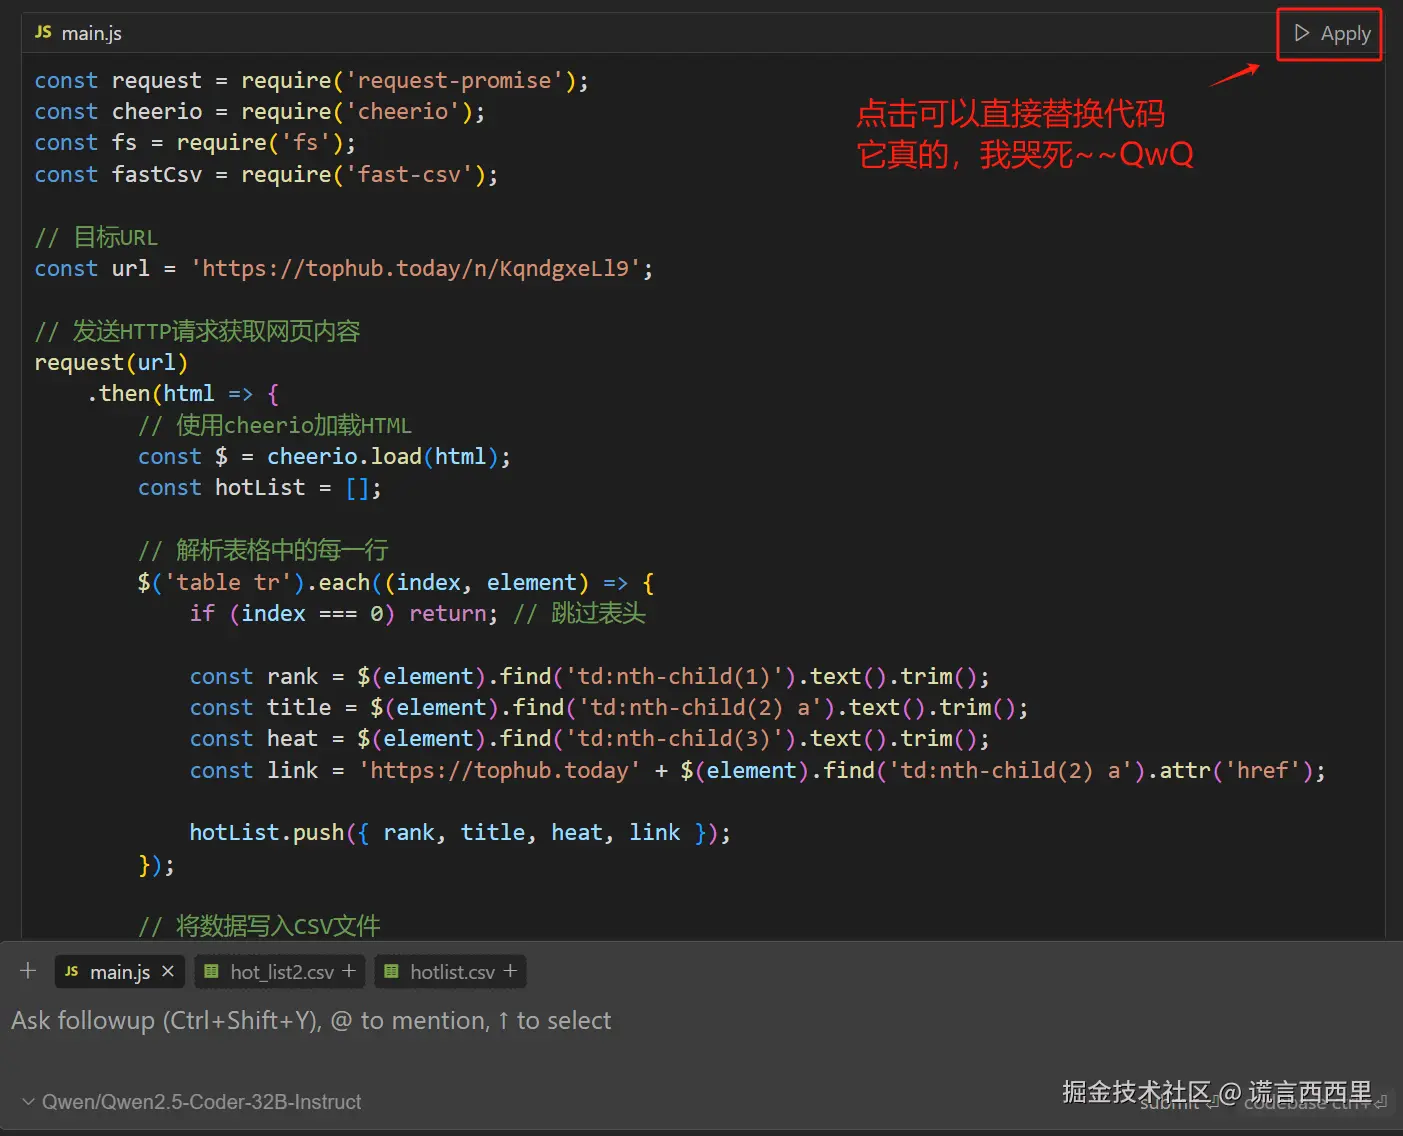Click the 'request-promise' require string
The height and width of the screenshot is (1136, 1403).
454,80
